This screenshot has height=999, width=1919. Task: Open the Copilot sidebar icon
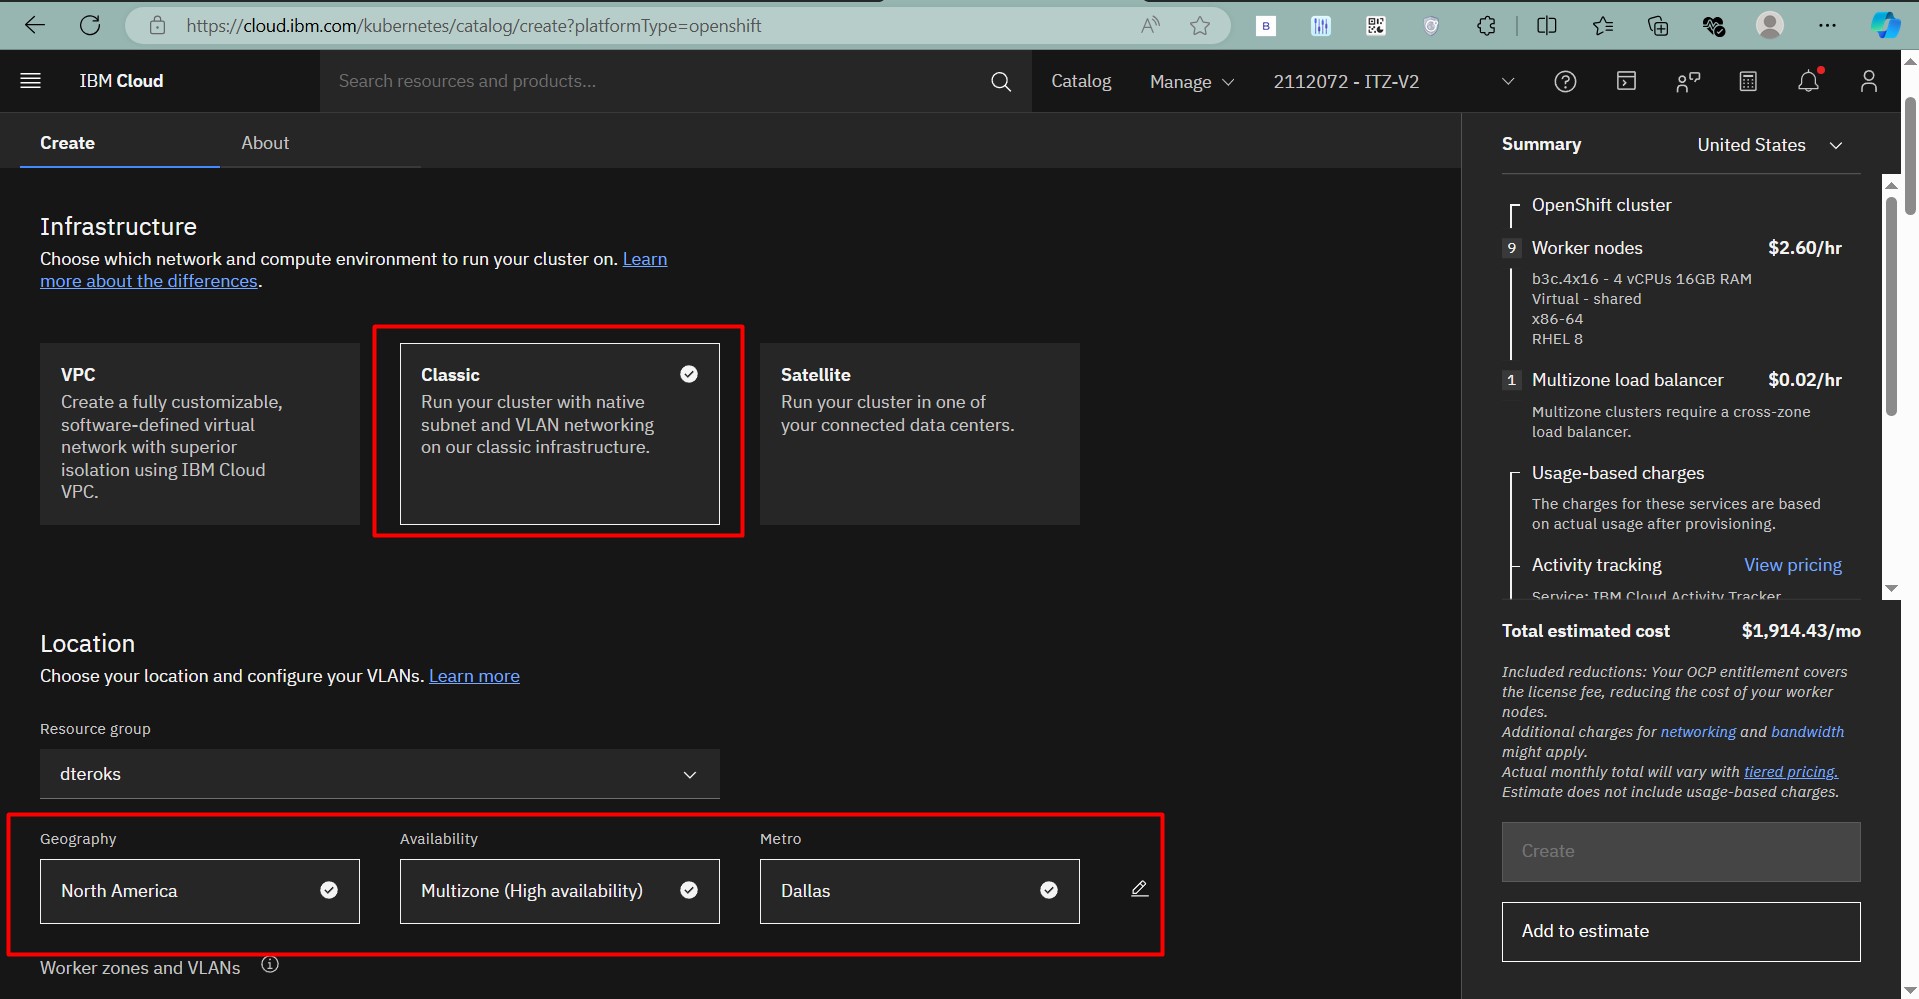(x=1885, y=26)
